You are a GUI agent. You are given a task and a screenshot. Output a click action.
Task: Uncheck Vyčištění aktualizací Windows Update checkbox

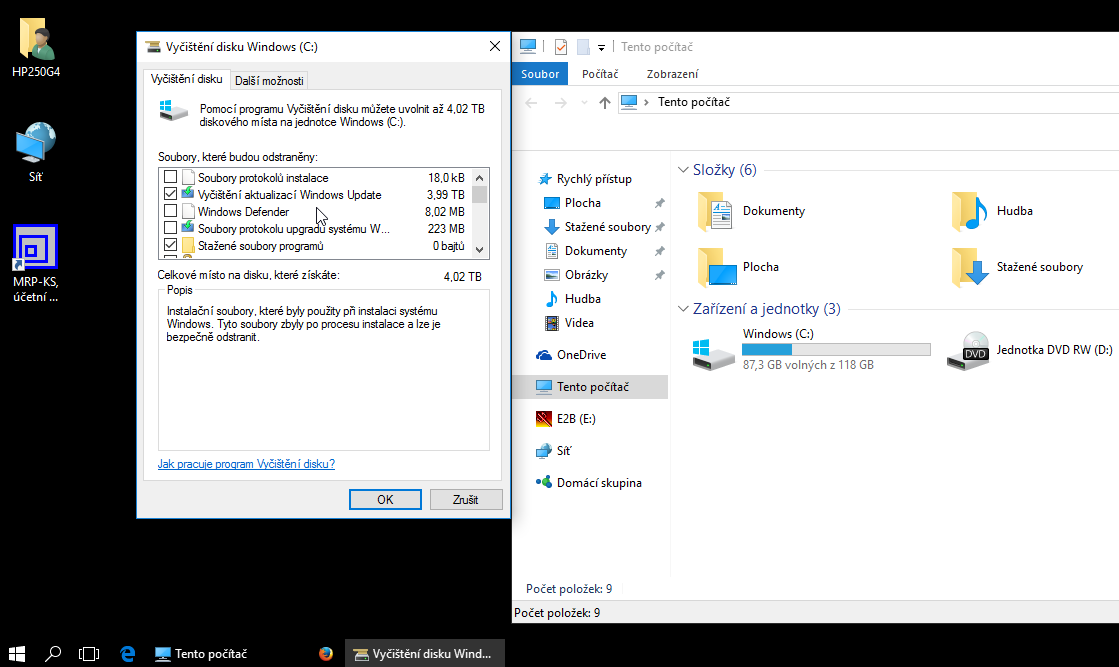click(171, 194)
